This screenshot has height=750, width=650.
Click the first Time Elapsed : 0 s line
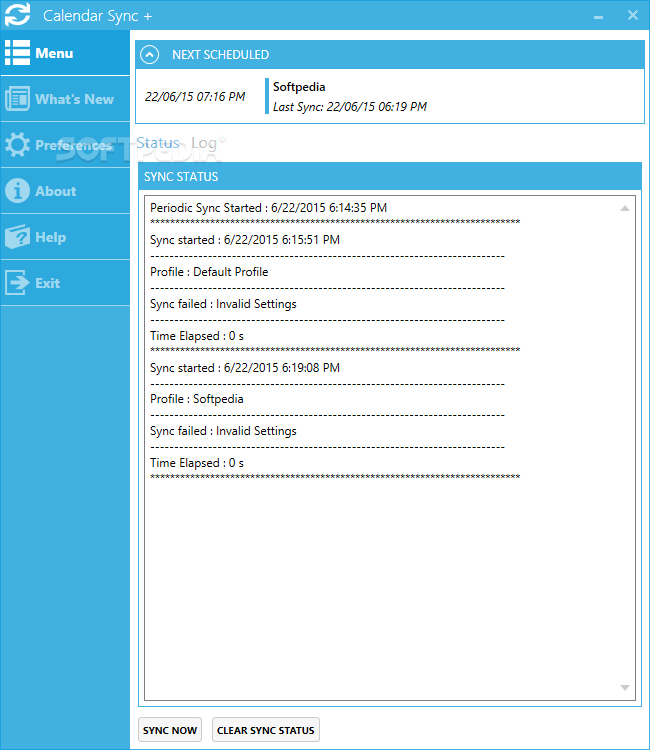197,336
